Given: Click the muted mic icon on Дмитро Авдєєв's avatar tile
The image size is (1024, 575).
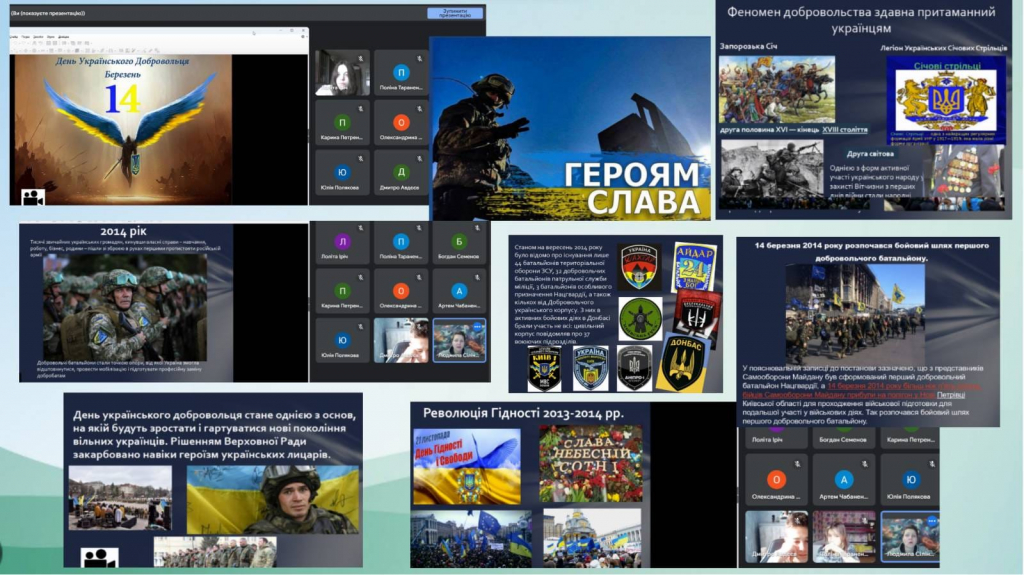Looking at the screenshot, I should point(420,159).
